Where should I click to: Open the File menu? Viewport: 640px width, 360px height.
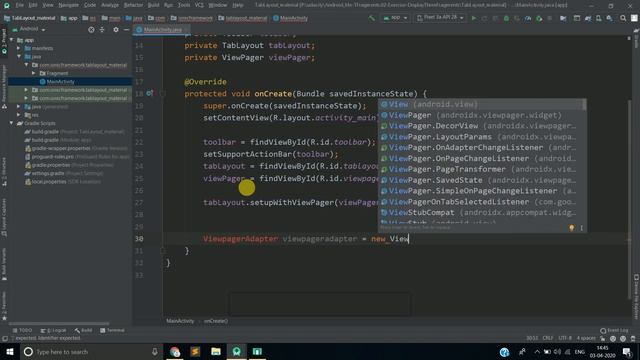(x=19, y=5)
